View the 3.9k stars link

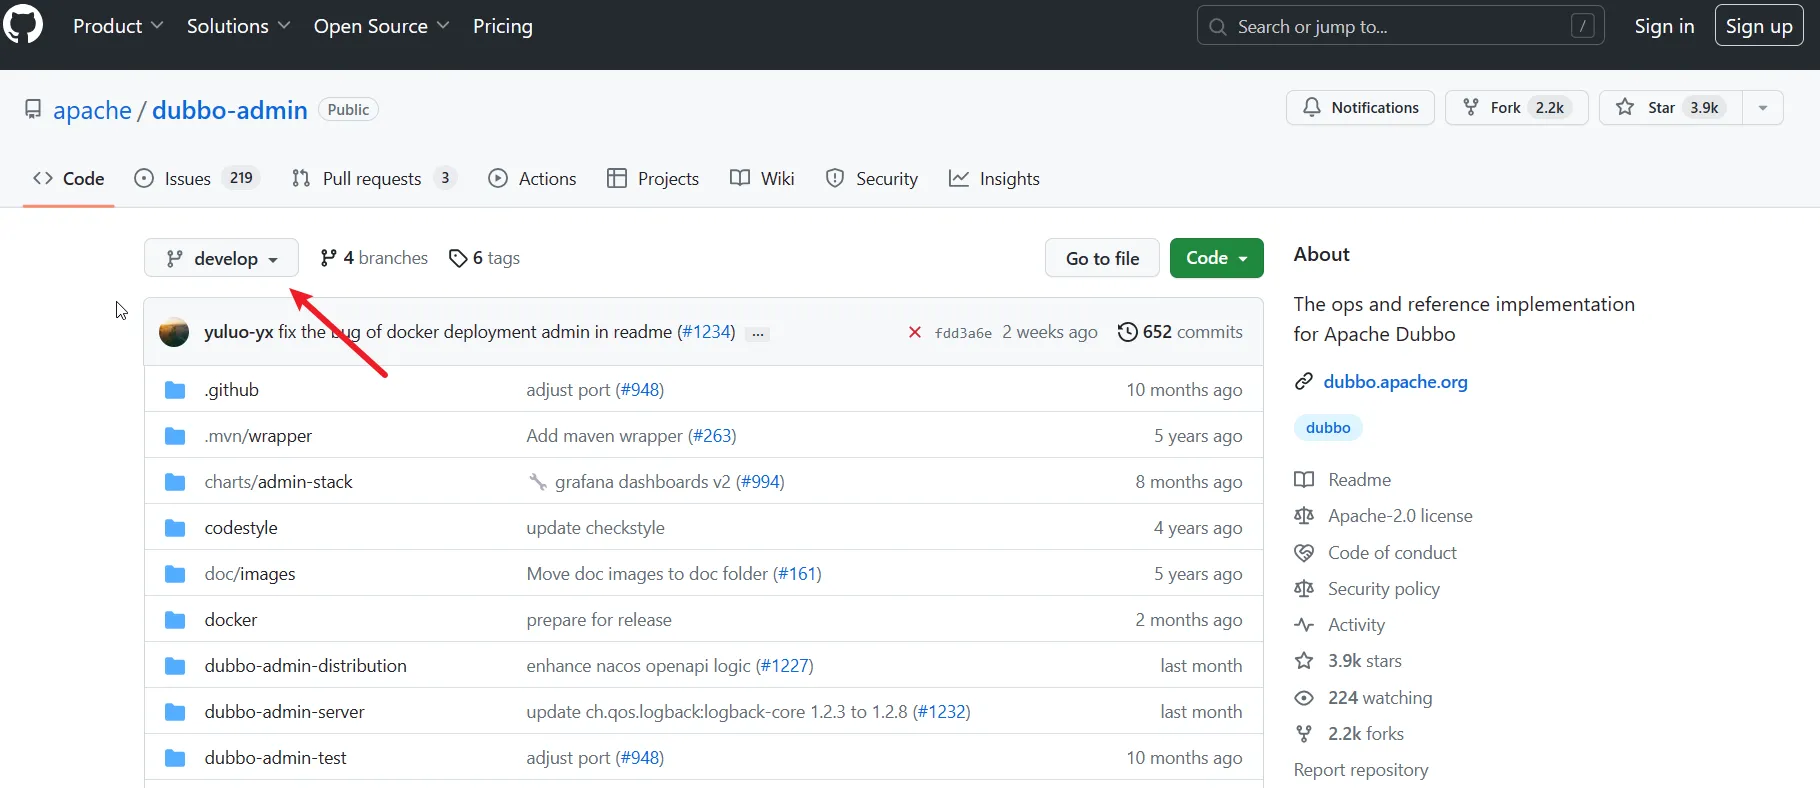pyautogui.click(x=1364, y=661)
